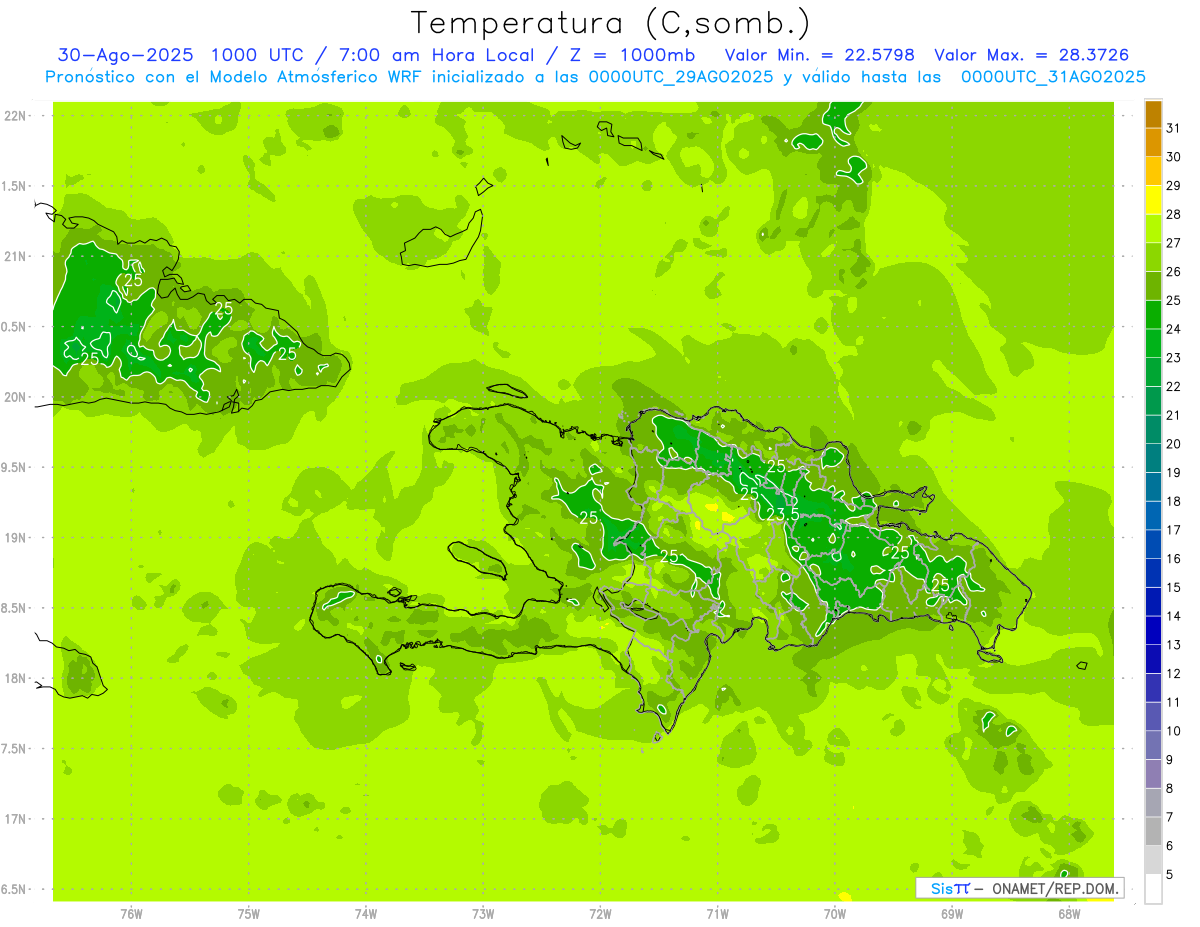1200x927 pixels.
Task: Click the '29' value in the color legend
Action: pyautogui.click(x=1174, y=186)
